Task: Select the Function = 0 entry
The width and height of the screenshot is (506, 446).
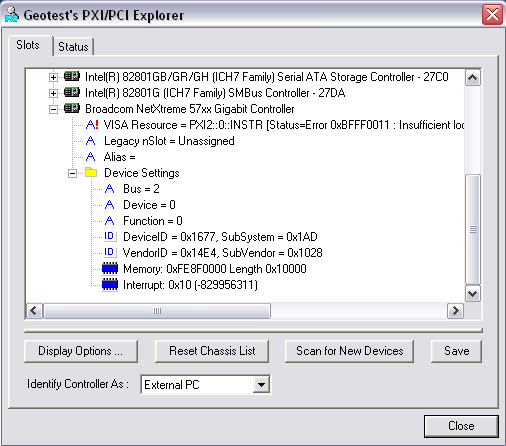Action: coord(153,221)
